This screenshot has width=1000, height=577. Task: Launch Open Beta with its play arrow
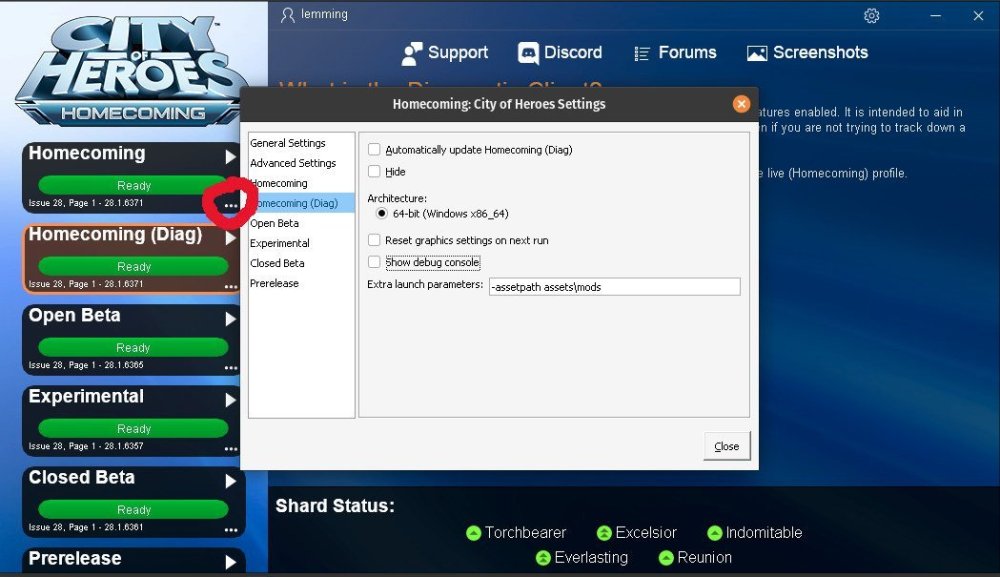pyautogui.click(x=231, y=319)
